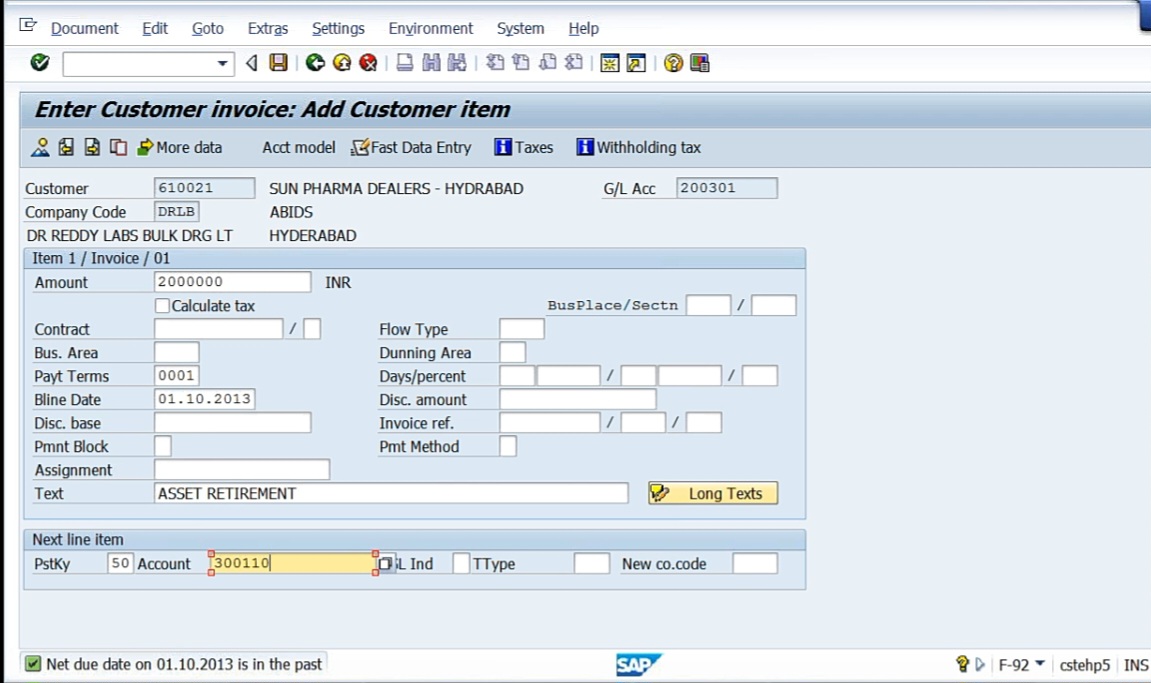Click the Long Texts button
The height and width of the screenshot is (683, 1151).
click(713, 494)
